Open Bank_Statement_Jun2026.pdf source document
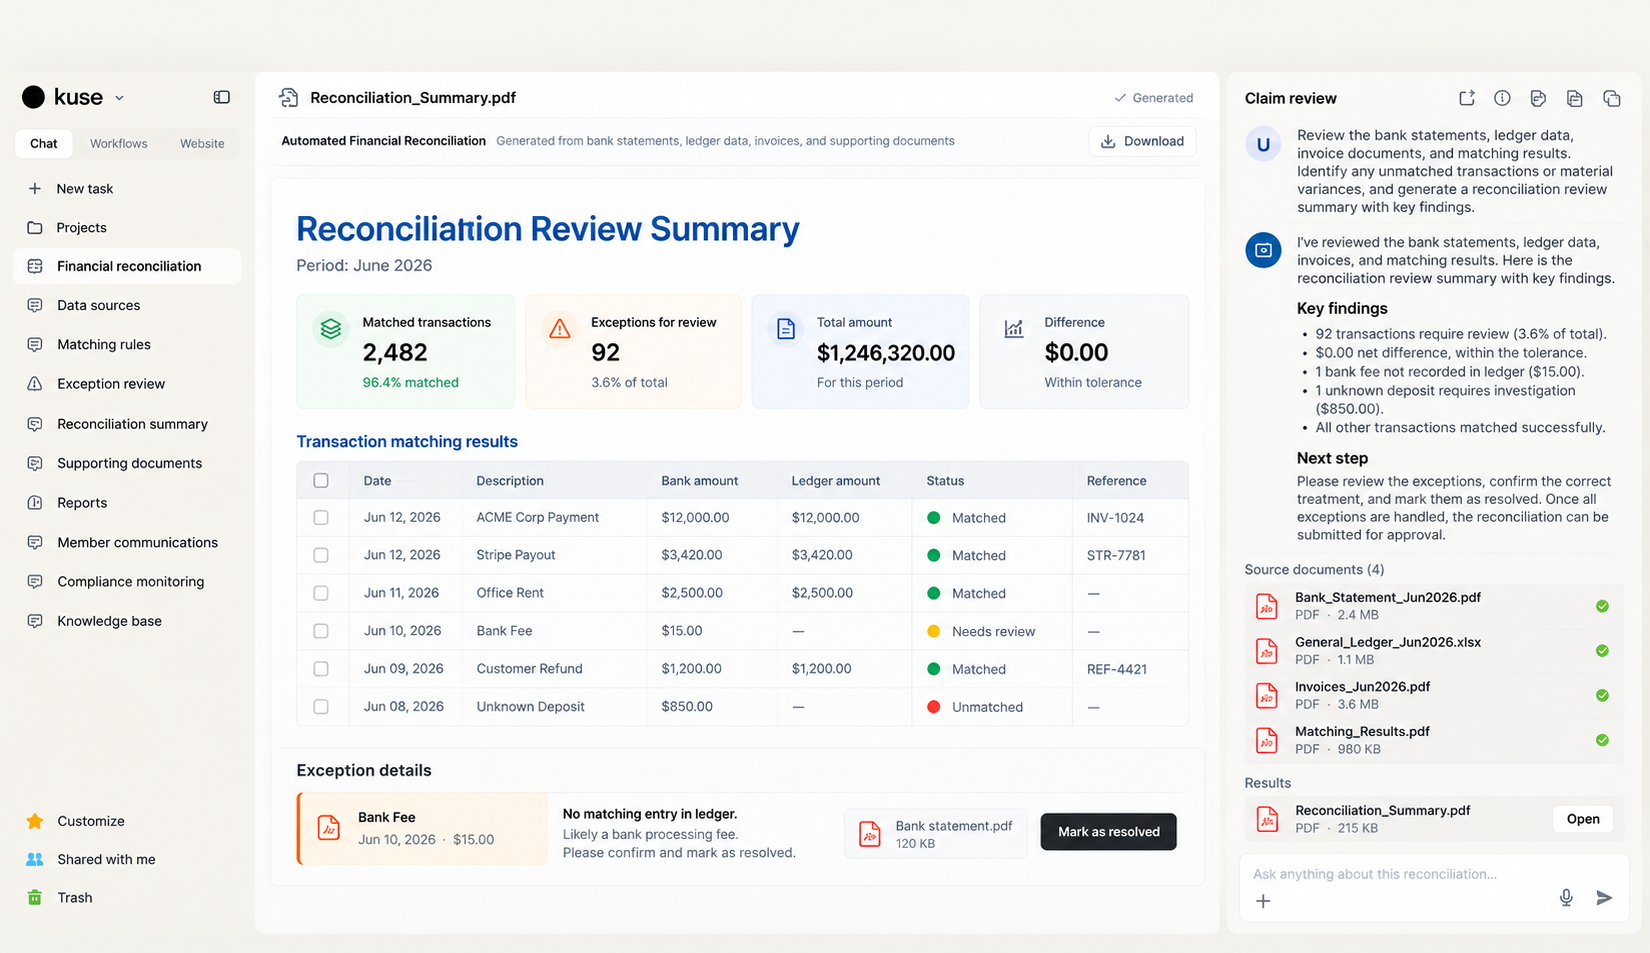The width and height of the screenshot is (1650, 953). point(1432,605)
